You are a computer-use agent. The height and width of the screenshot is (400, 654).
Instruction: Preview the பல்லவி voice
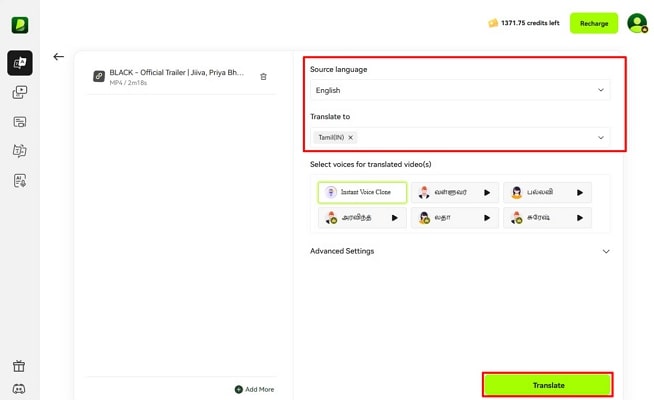click(x=580, y=193)
